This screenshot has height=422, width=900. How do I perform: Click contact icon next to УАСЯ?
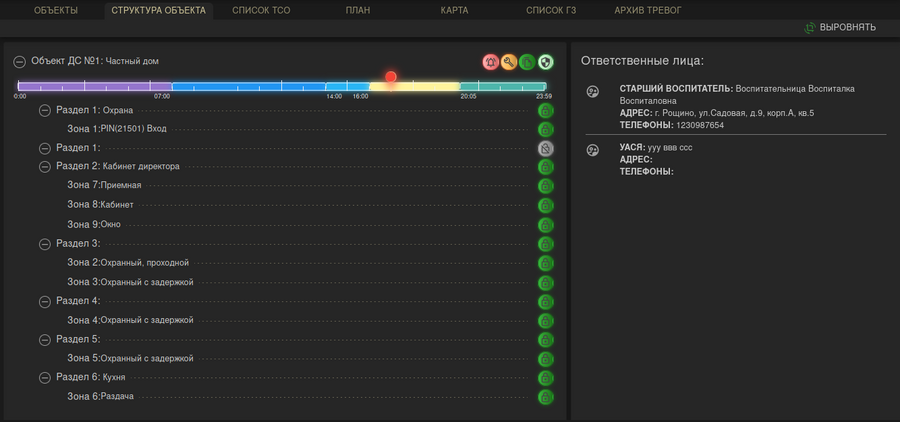[x=592, y=150]
